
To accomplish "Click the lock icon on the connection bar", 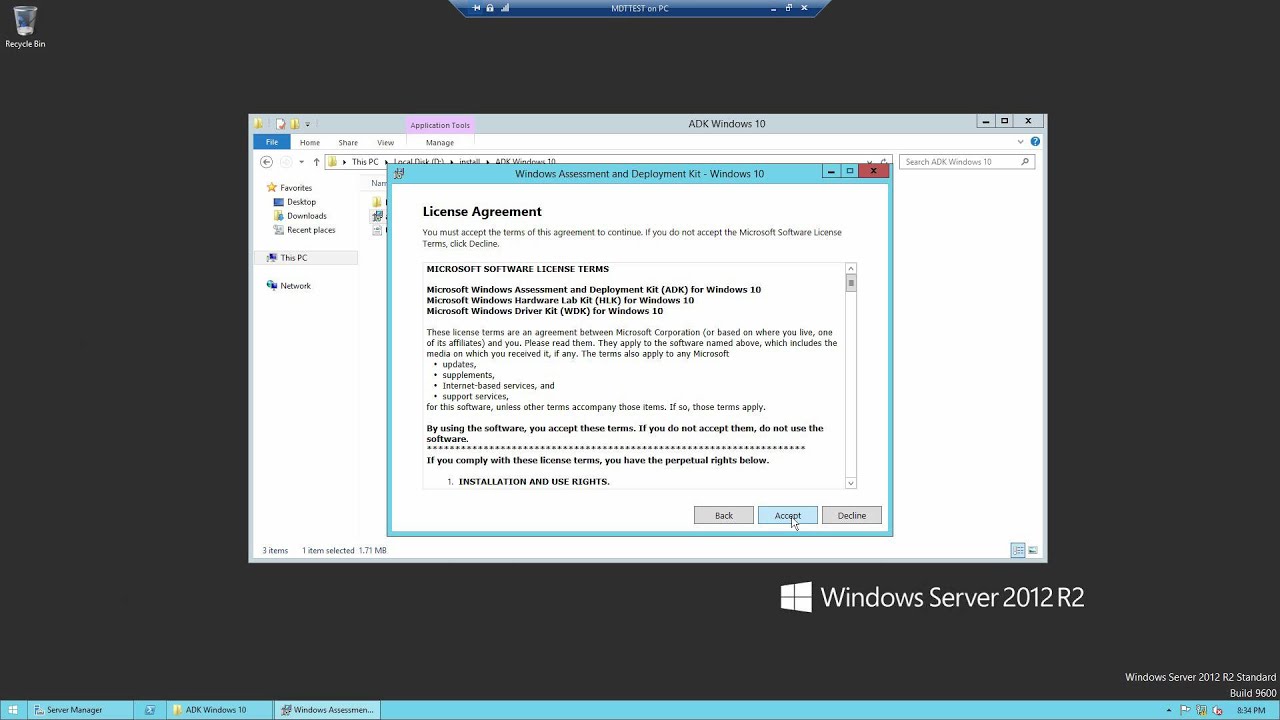I will click(490, 8).
